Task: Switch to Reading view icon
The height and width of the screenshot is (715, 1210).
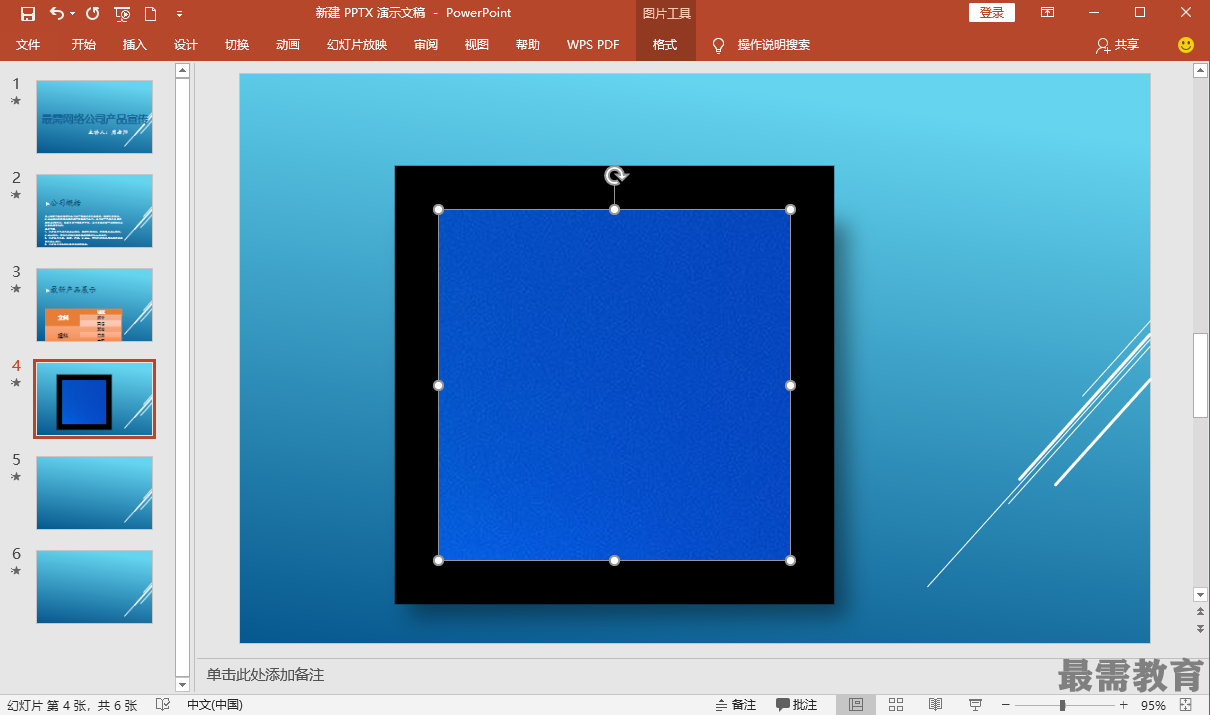Action: point(935,705)
